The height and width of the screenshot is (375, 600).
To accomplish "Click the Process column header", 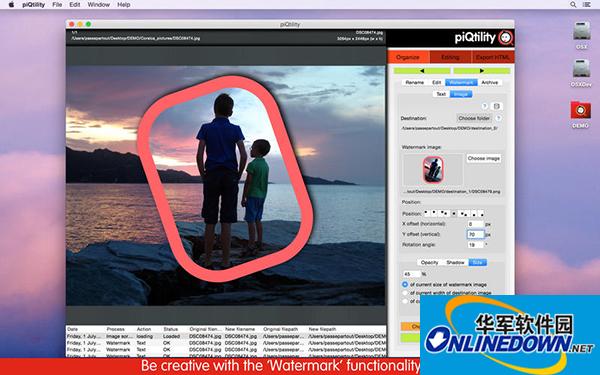I will pyautogui.click(x=116, y=329).
